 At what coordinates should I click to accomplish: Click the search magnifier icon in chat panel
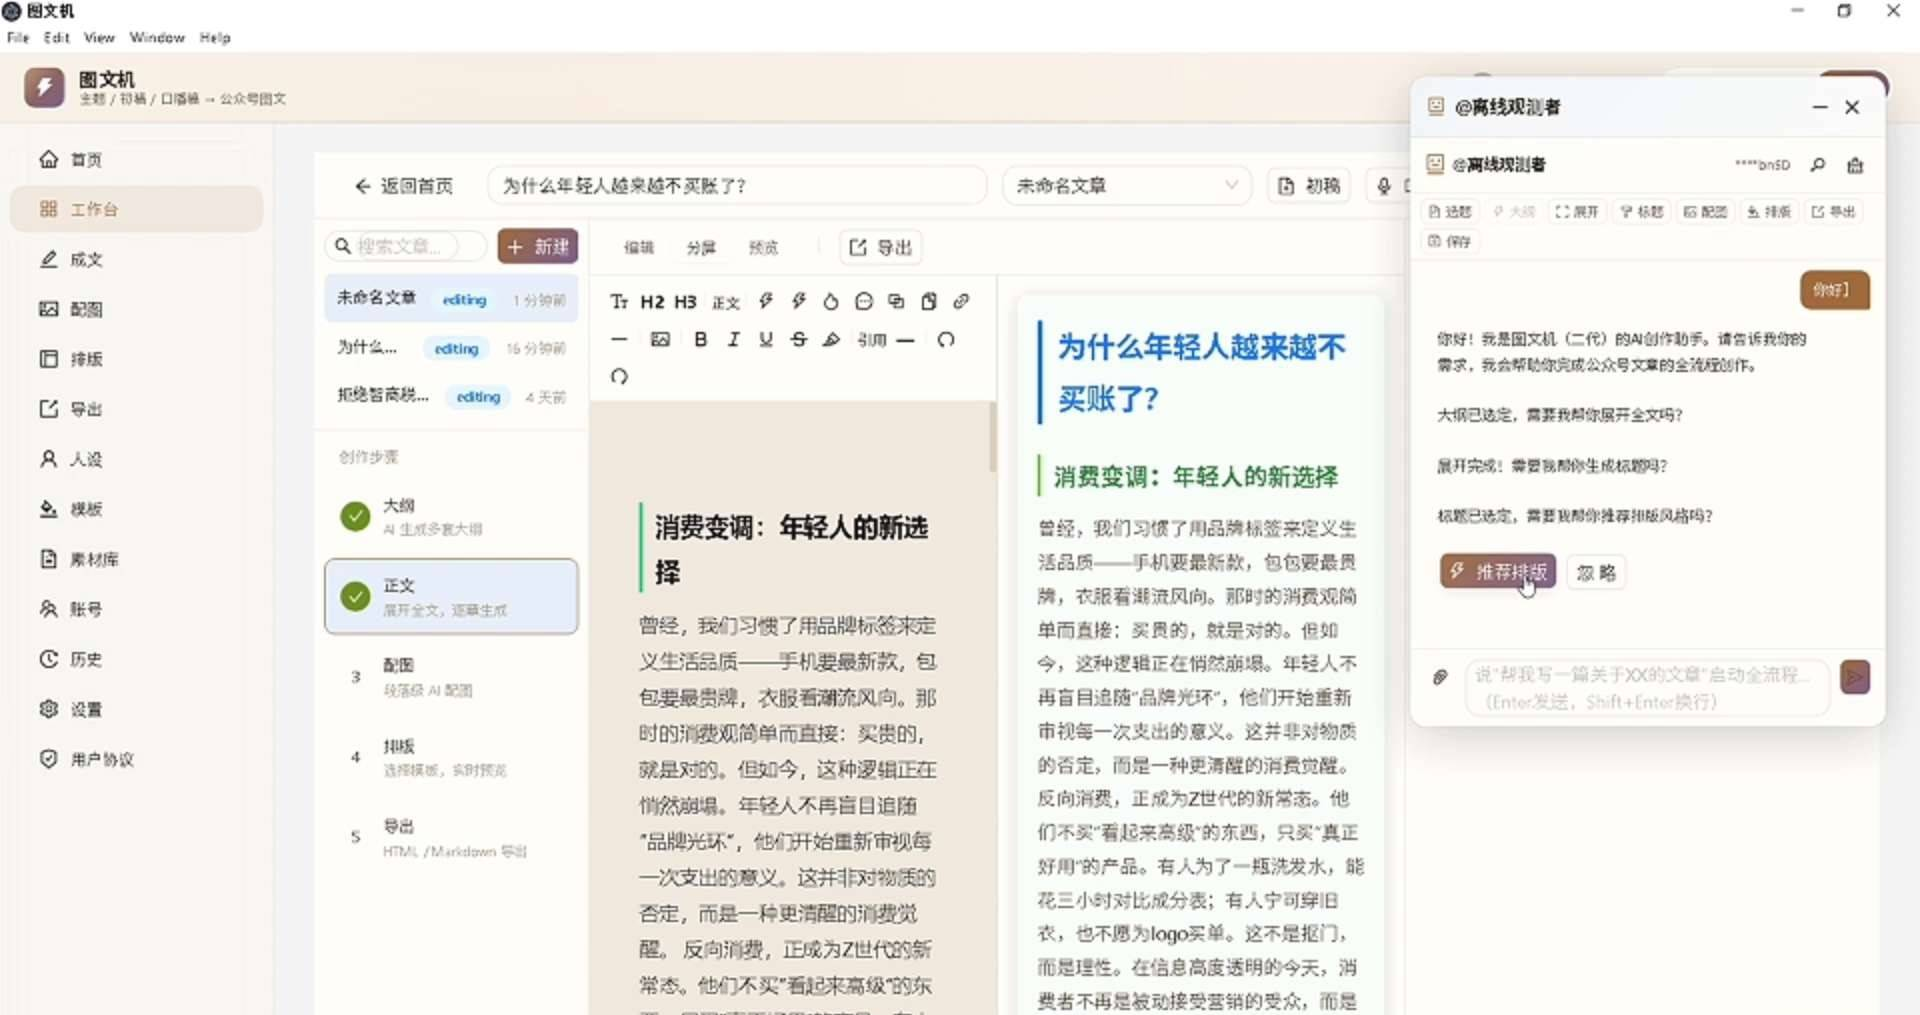pos(1818,165)
